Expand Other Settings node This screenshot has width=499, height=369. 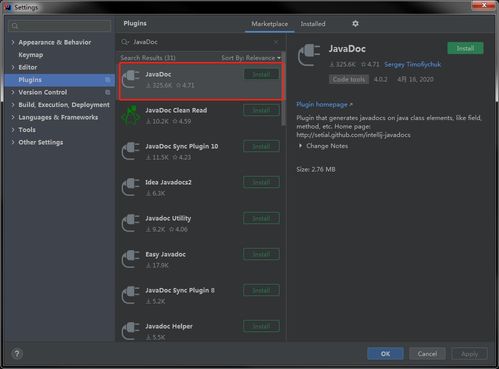coord(13,142)
